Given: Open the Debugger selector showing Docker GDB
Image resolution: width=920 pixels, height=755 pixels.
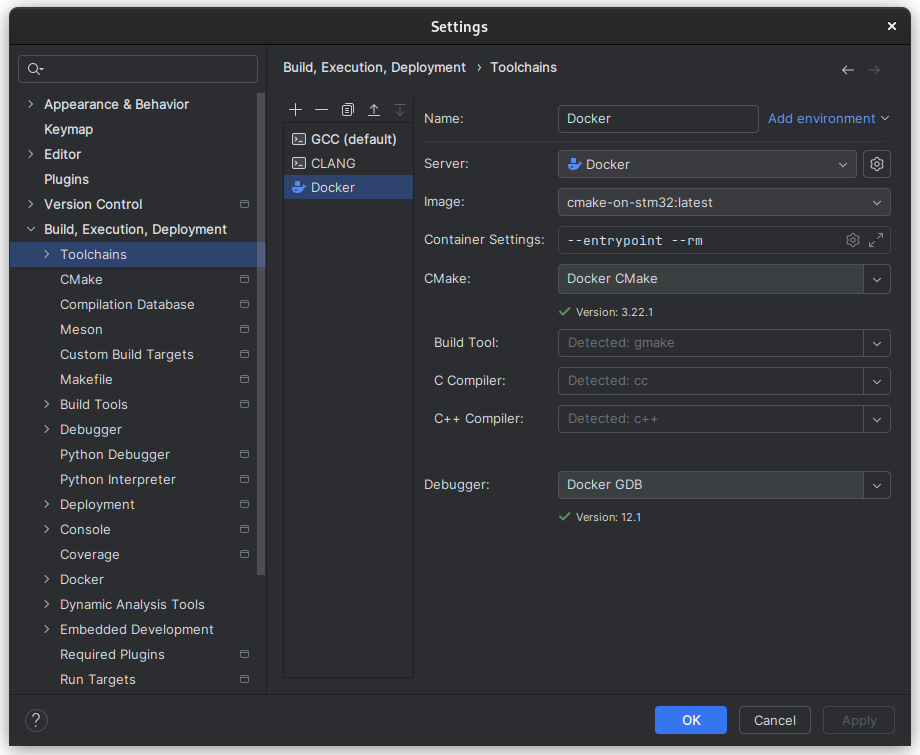Looking at the screenshot, I should pos(877,485).
